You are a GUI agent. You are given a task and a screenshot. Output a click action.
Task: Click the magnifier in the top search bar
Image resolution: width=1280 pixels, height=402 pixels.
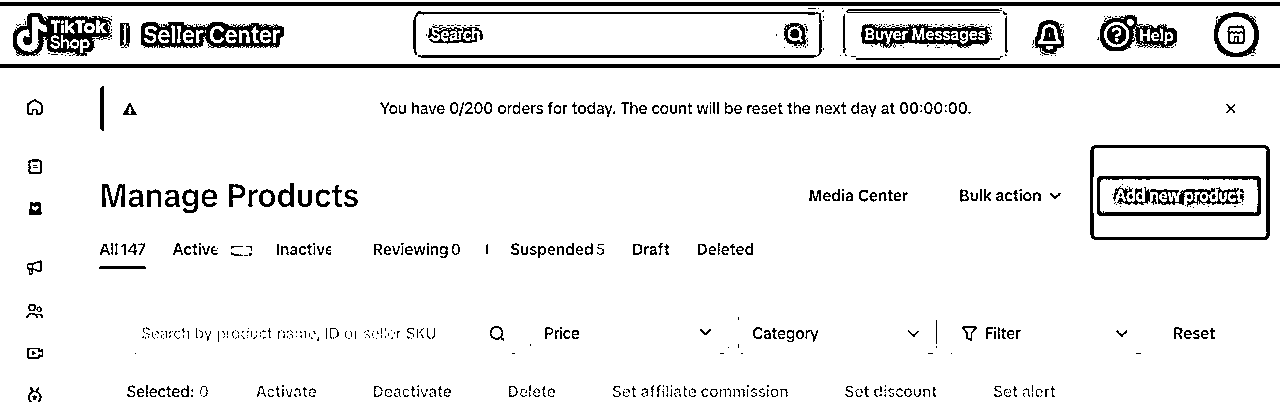[795, 35]
